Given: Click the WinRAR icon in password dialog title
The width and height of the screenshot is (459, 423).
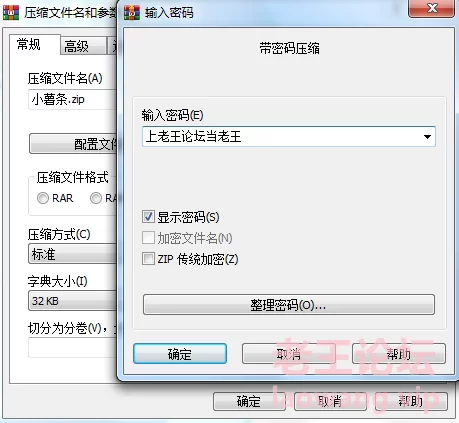Looking at the screenshot, I should (132, 13).
